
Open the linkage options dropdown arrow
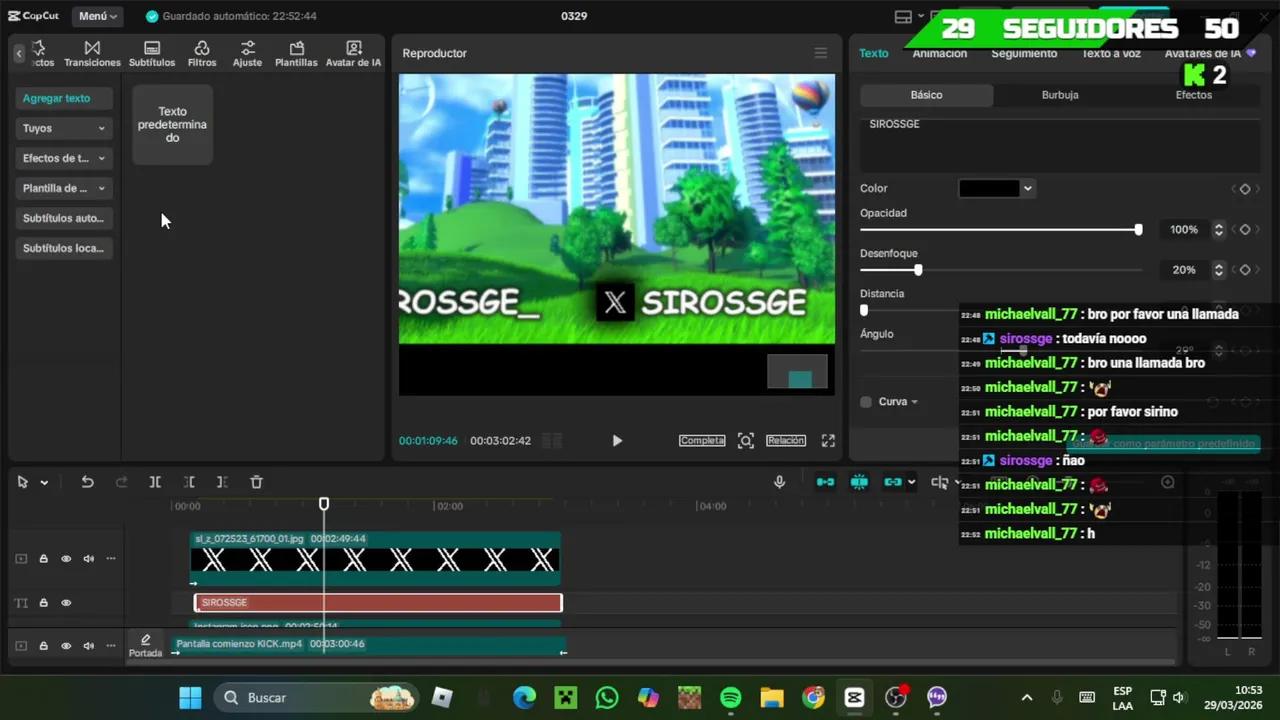pos(911,483)
